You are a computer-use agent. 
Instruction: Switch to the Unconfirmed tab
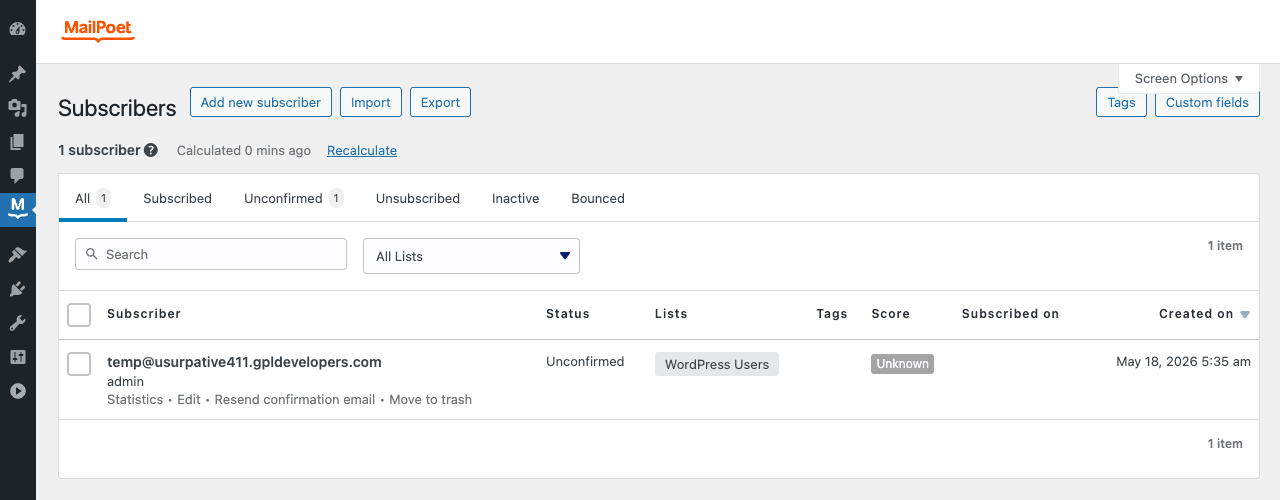tap(293, 198)
